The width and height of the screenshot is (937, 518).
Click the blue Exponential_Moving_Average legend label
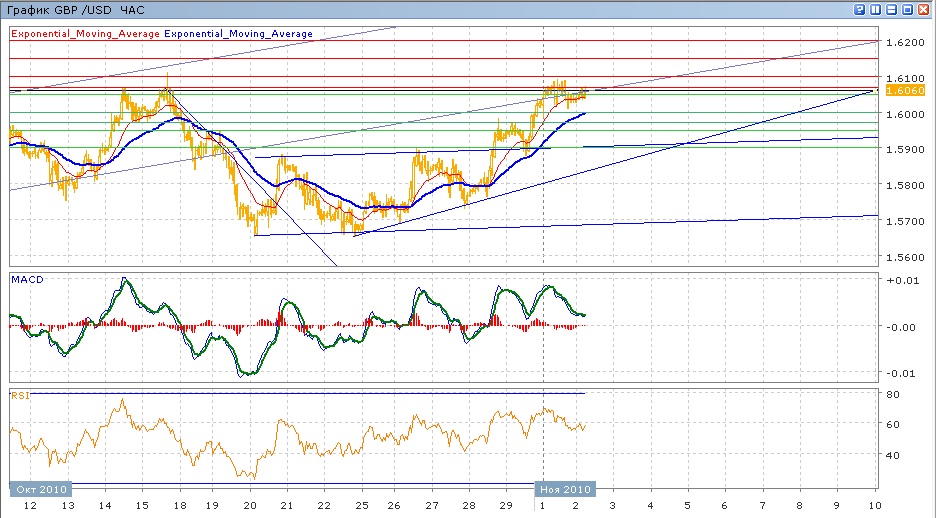pos(239,34)
